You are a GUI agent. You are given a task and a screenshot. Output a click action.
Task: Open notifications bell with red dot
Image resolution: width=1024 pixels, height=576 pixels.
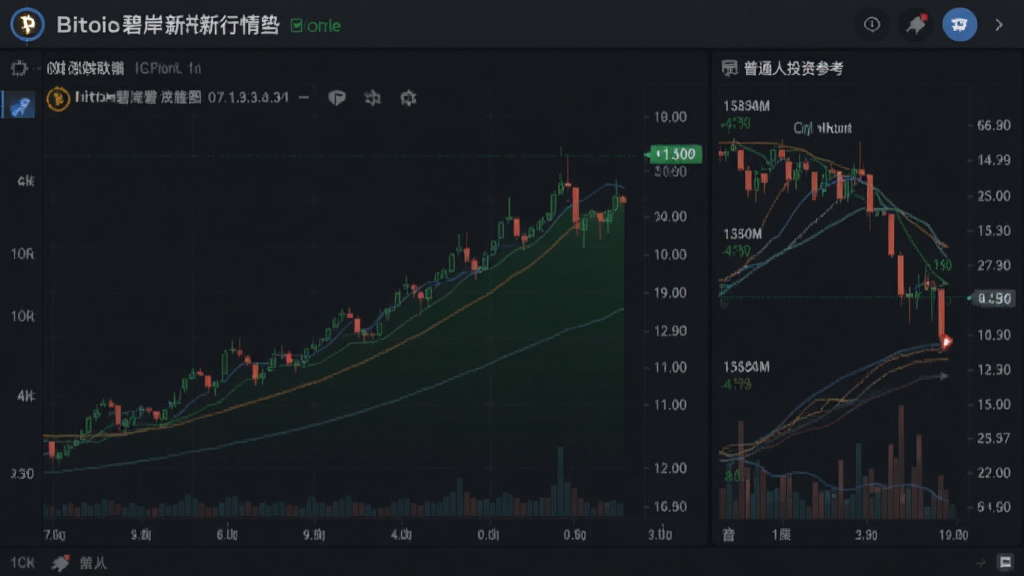[916, 25]
